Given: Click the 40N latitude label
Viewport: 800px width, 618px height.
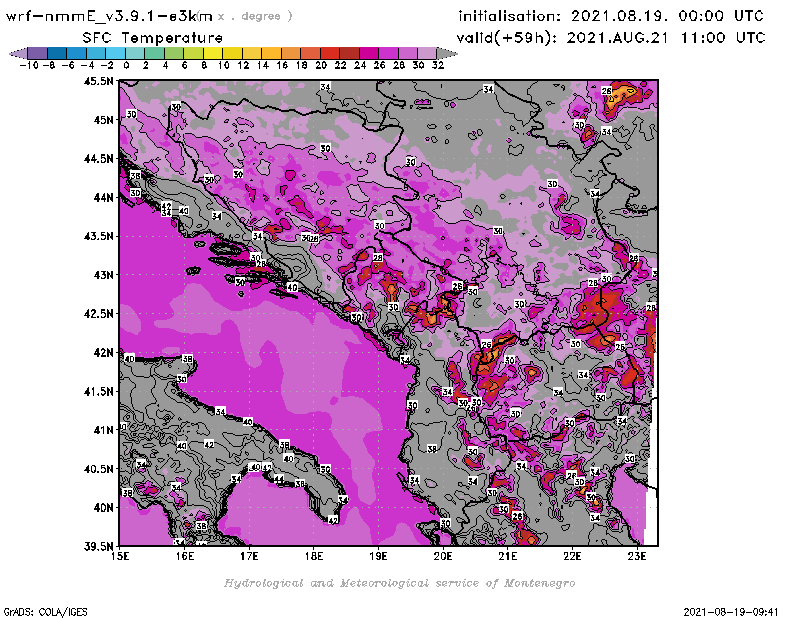Looking at the screenshot, I should click(x=103, y=508).
